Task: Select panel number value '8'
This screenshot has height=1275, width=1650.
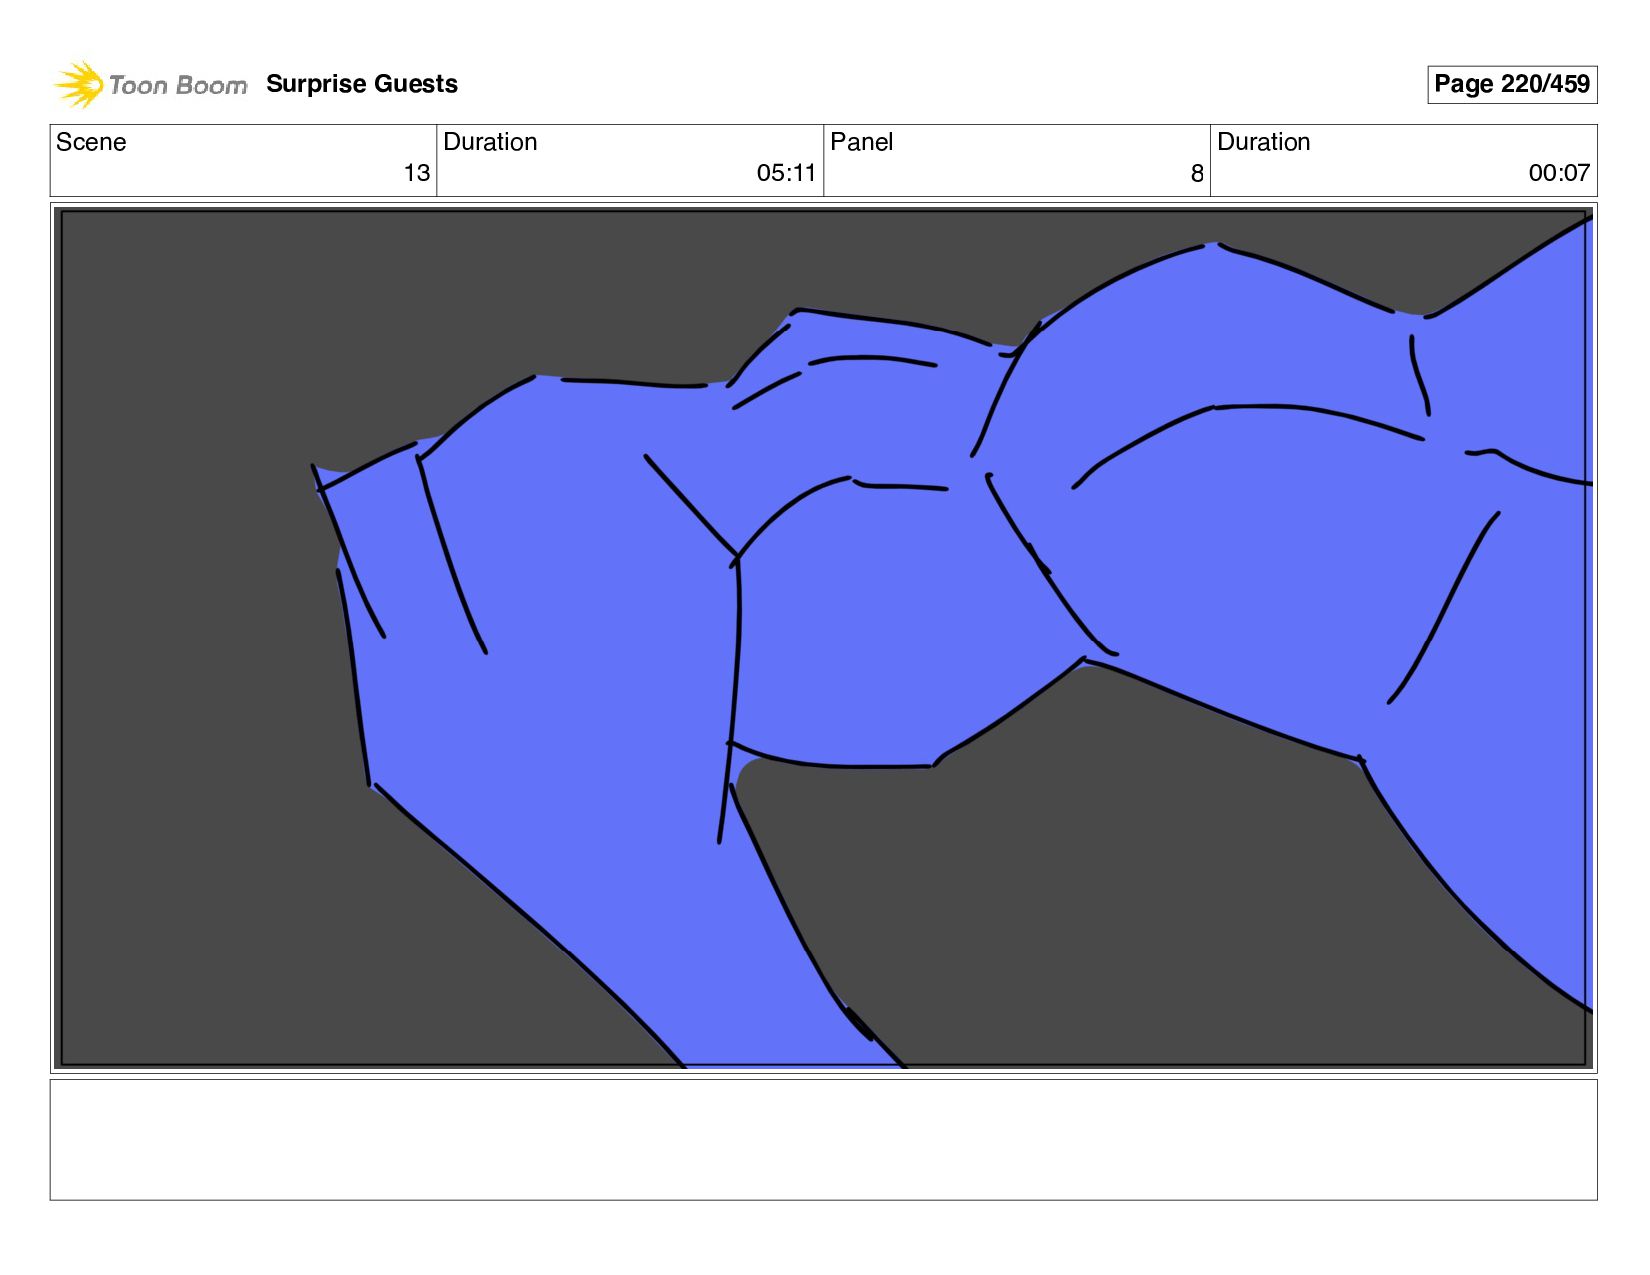Action: click(x=1197, y=174)
